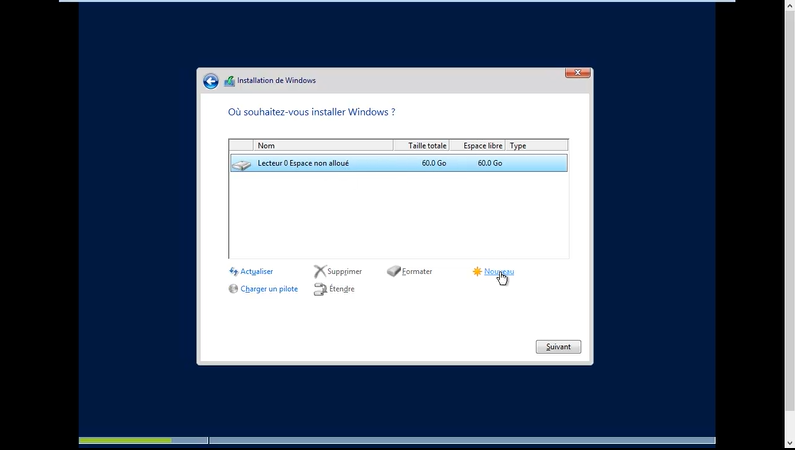Click the refresh arrows icon beside Actualiser

click(234, 271)
